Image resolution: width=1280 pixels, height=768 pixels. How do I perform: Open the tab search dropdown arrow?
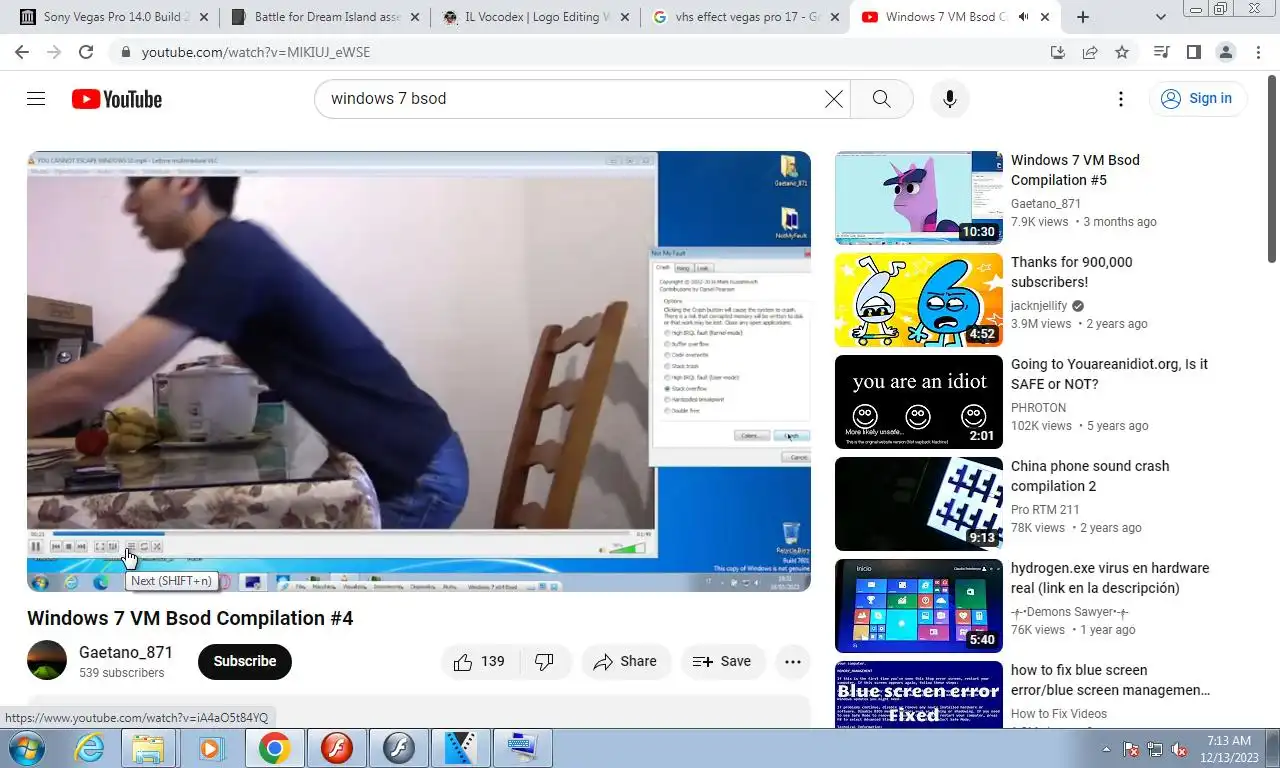(x=1160, y=17)
